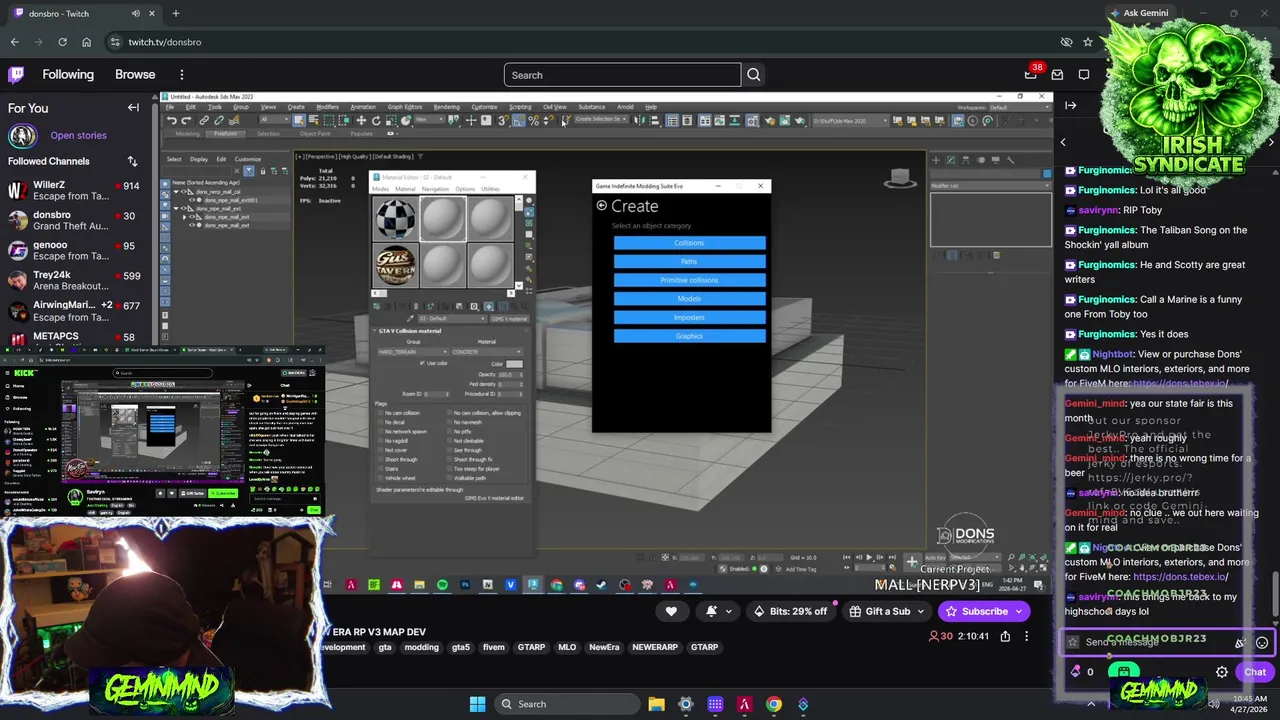The height and width of the screenshot is (720, 1280).
Task: Check the See through flag
Action: [x=449, y=450]
